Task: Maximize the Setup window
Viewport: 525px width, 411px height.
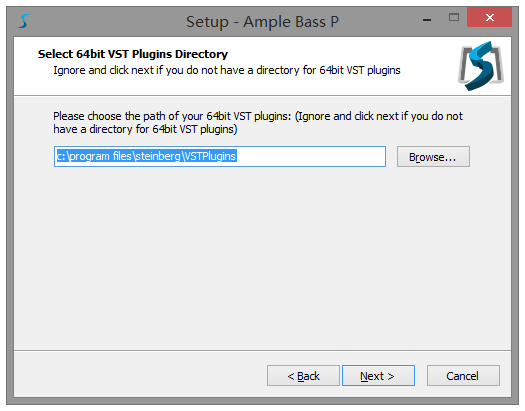Action: click(x=454, y=17)
